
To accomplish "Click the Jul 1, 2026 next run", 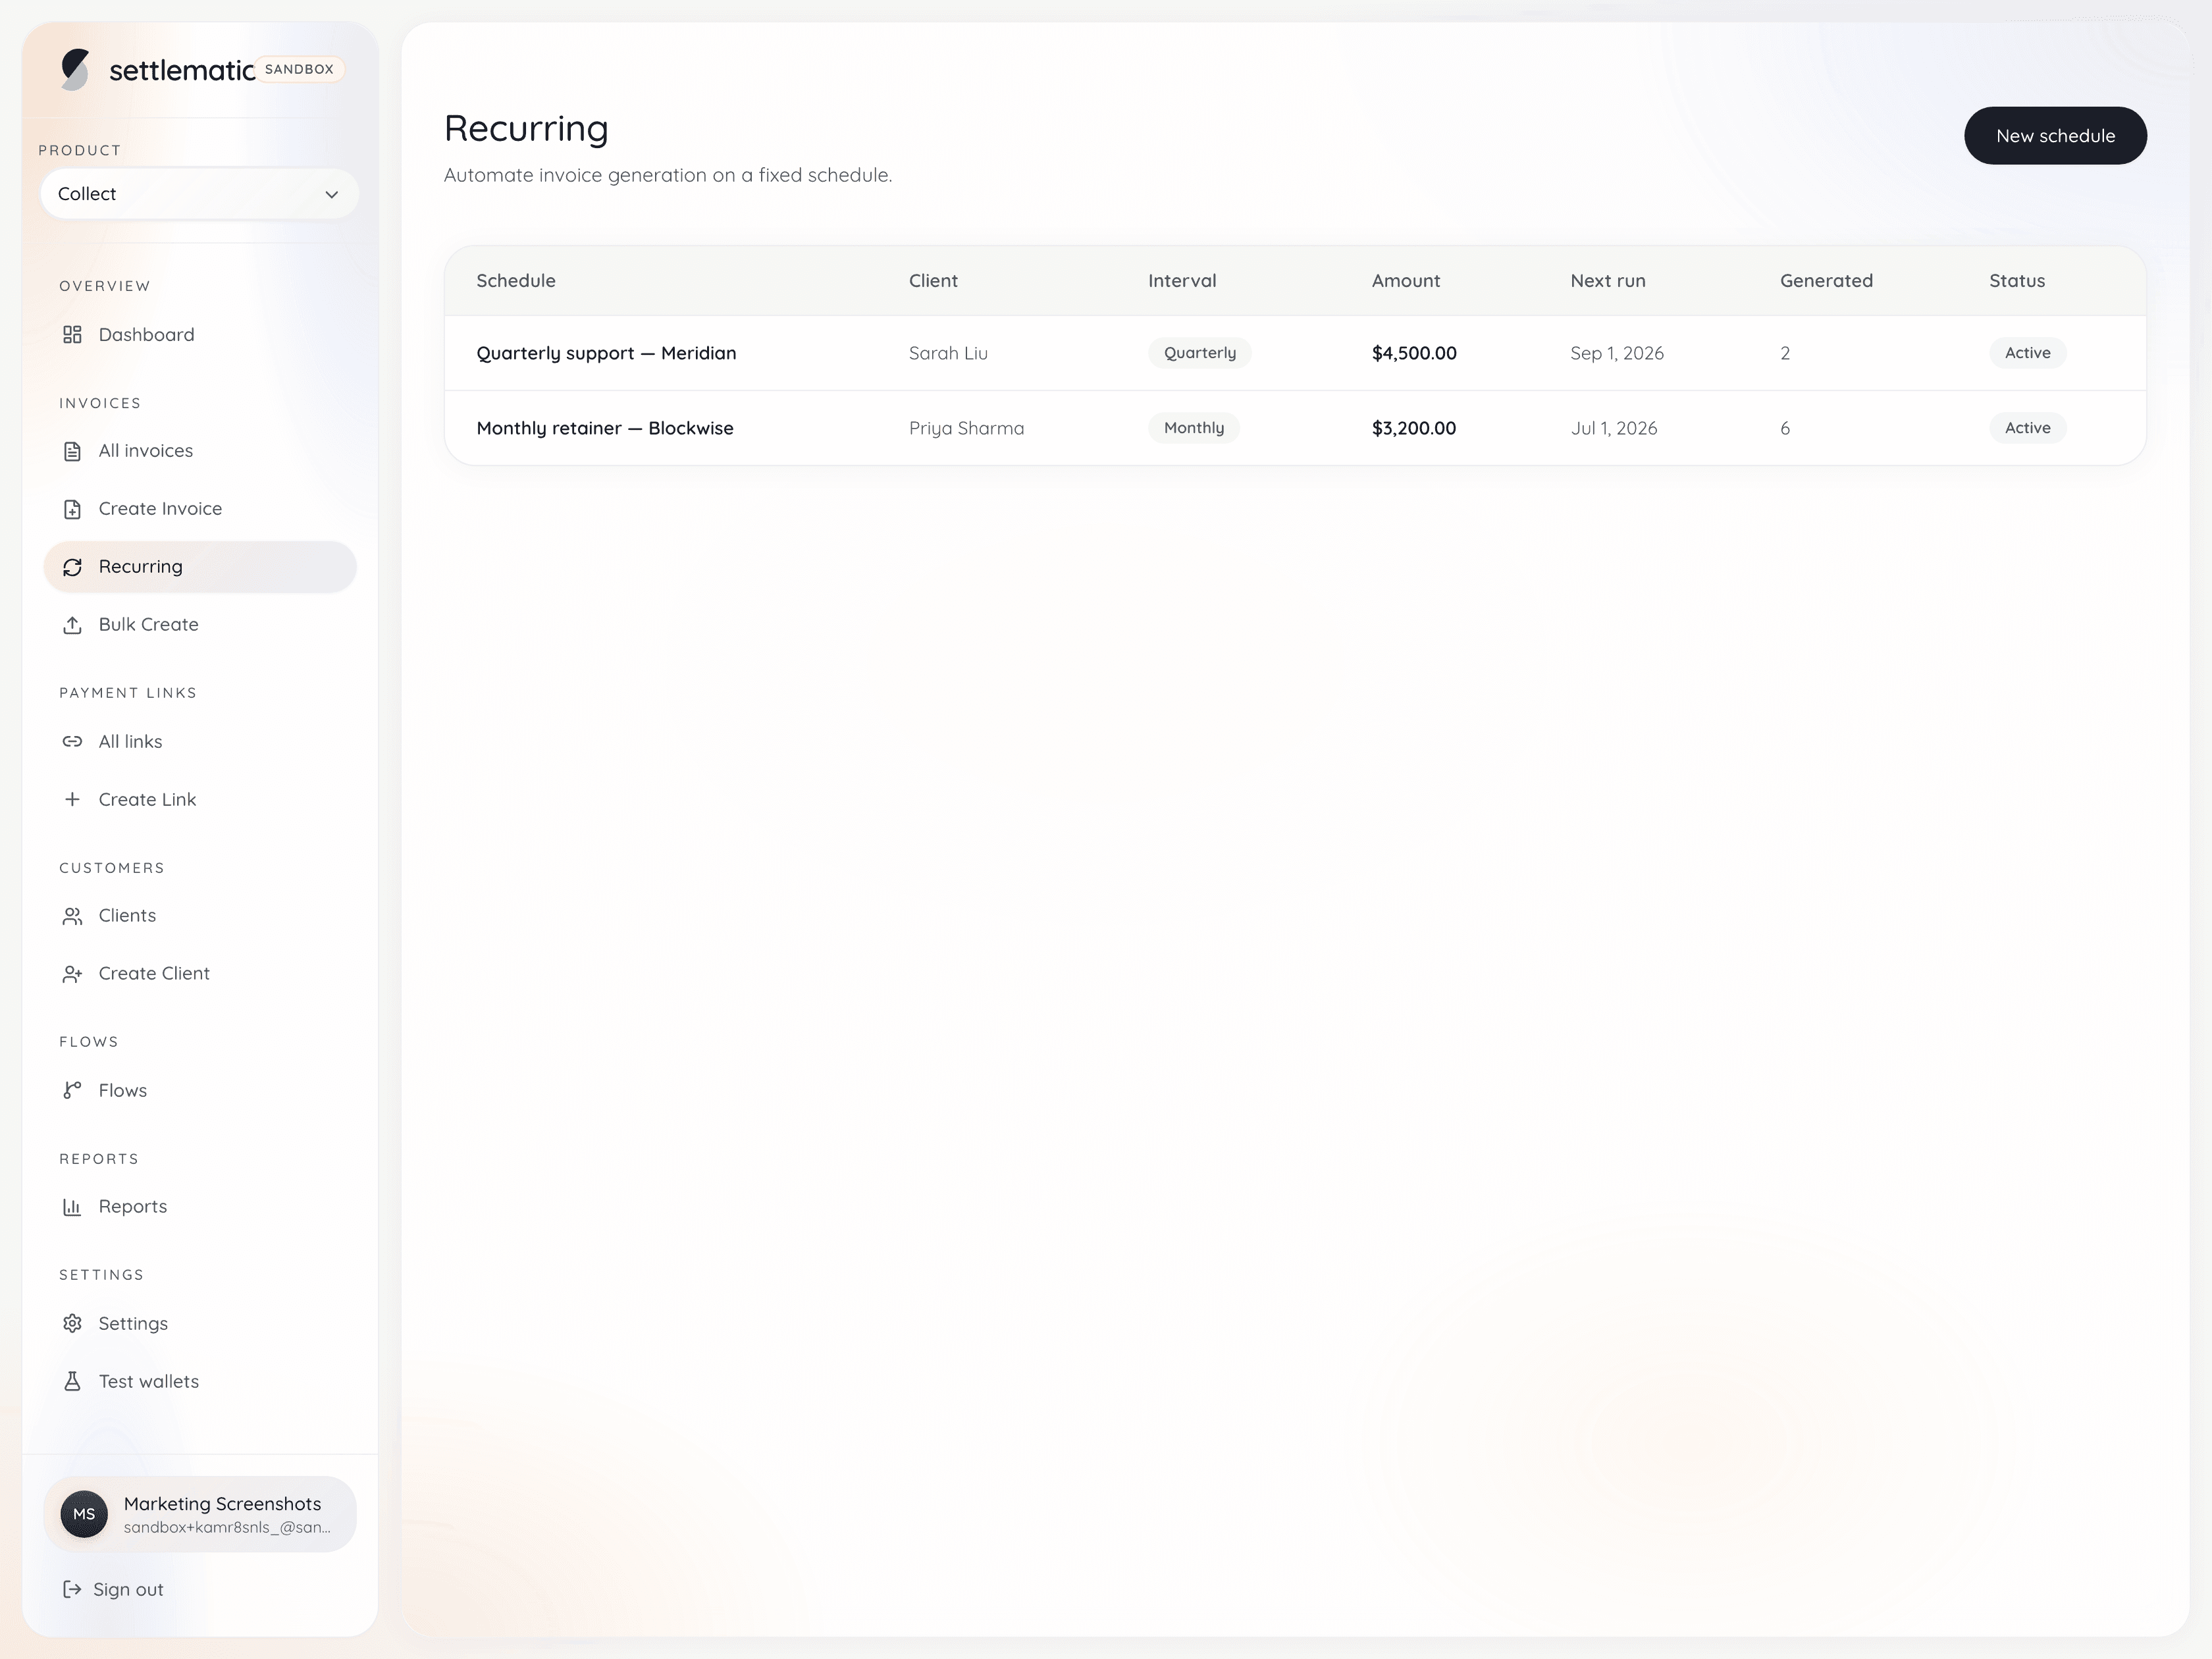I will click(1614, 428).
